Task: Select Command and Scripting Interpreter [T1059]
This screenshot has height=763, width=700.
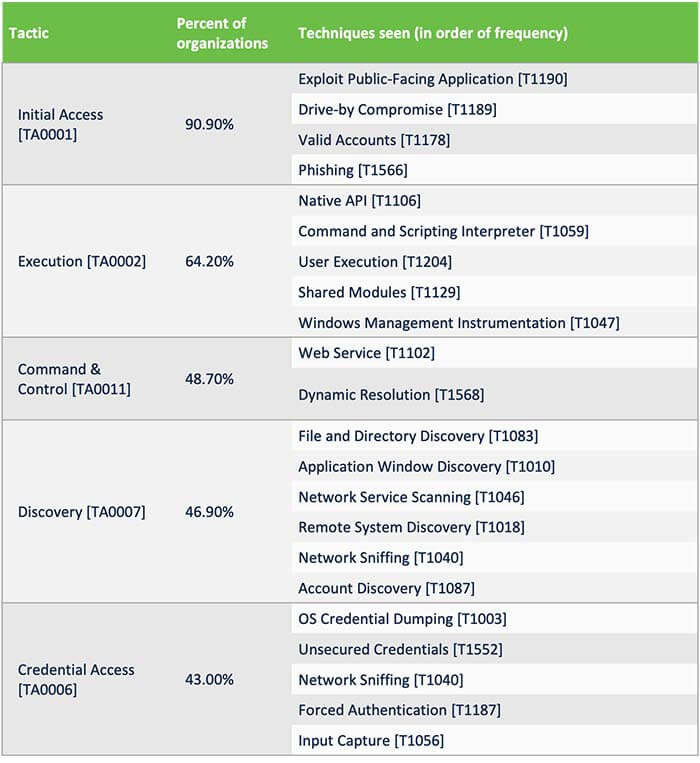Action: (x=443, y=231)
